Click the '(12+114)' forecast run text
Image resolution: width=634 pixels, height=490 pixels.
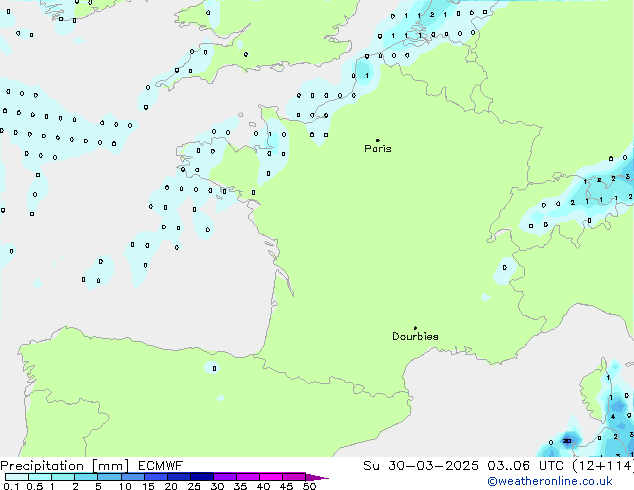[x=603, y=466]
